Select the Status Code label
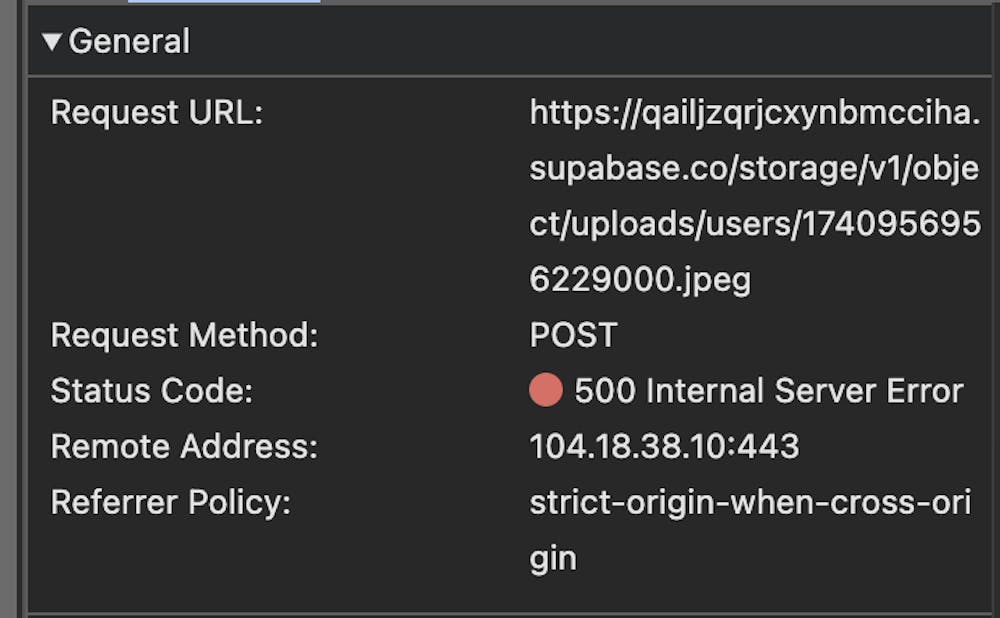 pos(152,390)
